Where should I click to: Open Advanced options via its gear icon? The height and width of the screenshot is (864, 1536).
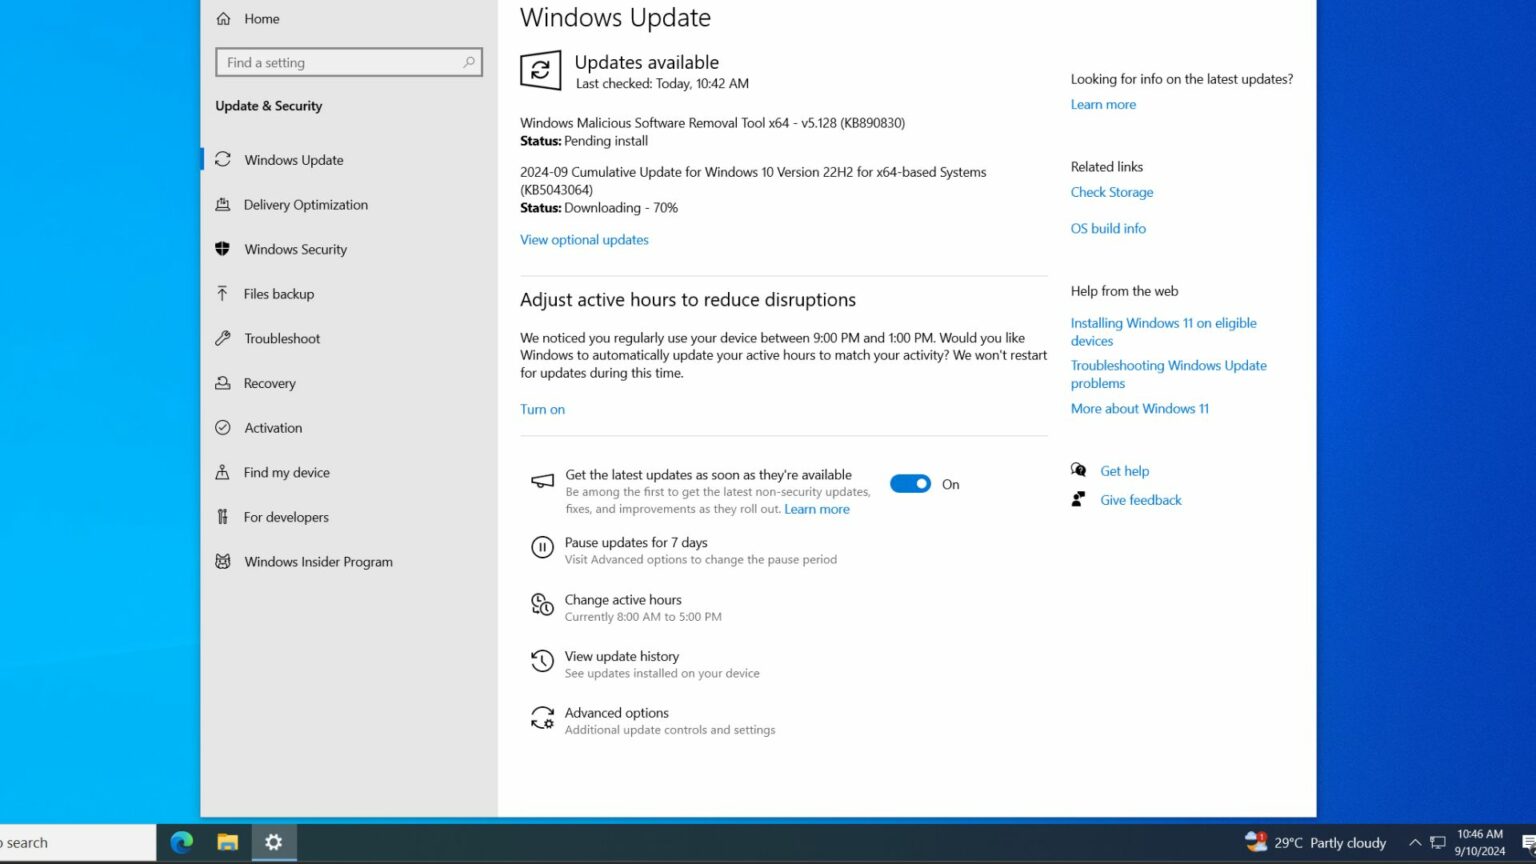pos(542,718)
